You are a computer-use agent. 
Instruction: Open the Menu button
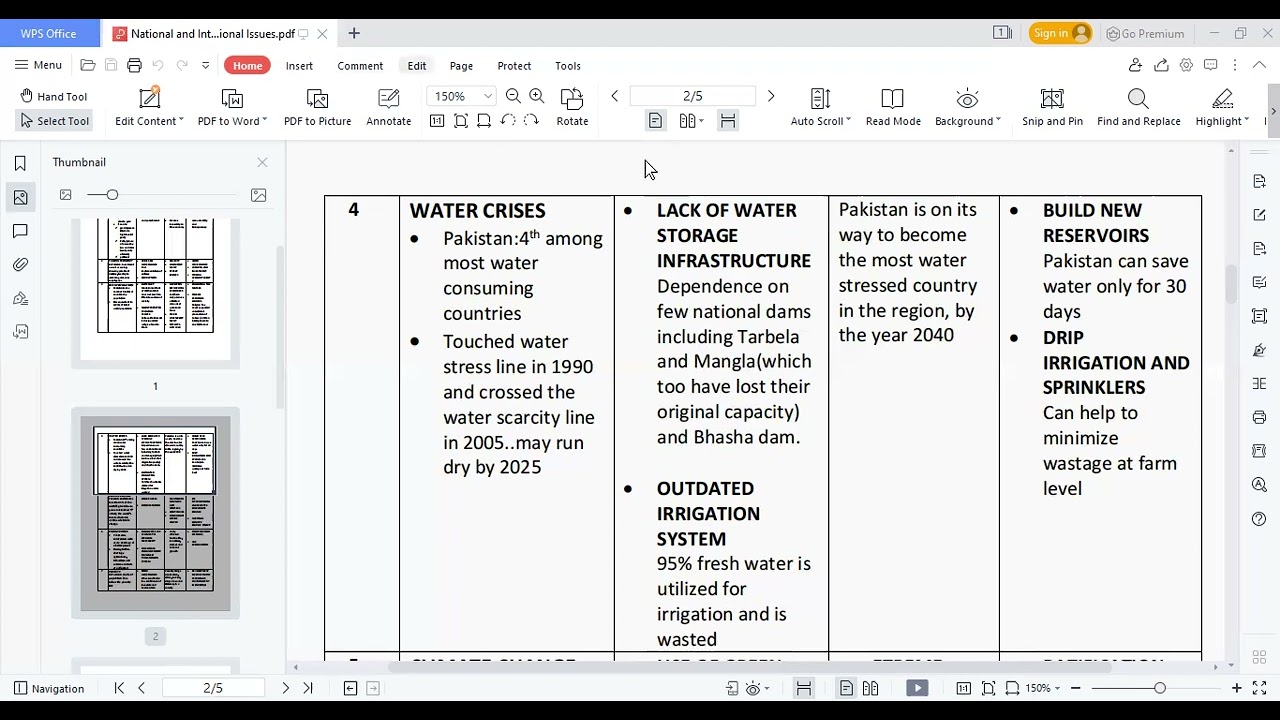coord(38,65)
